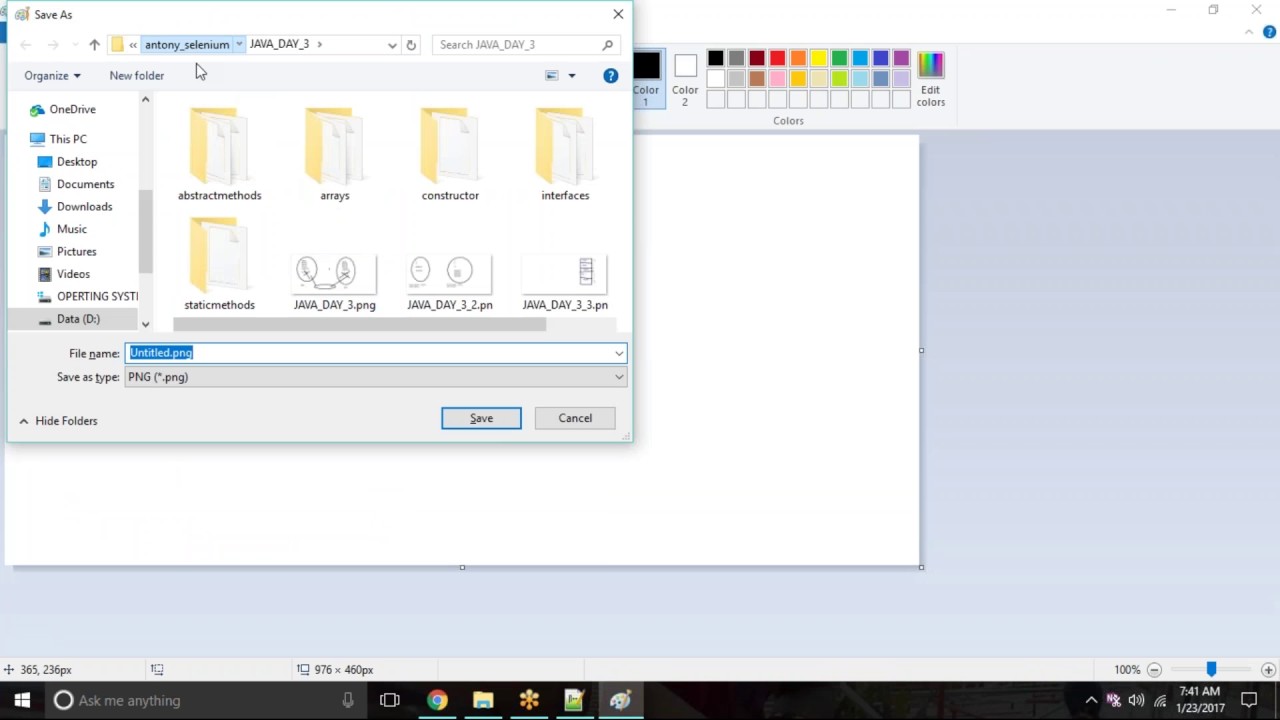Open the interfaces folder

tap(565, 154)
